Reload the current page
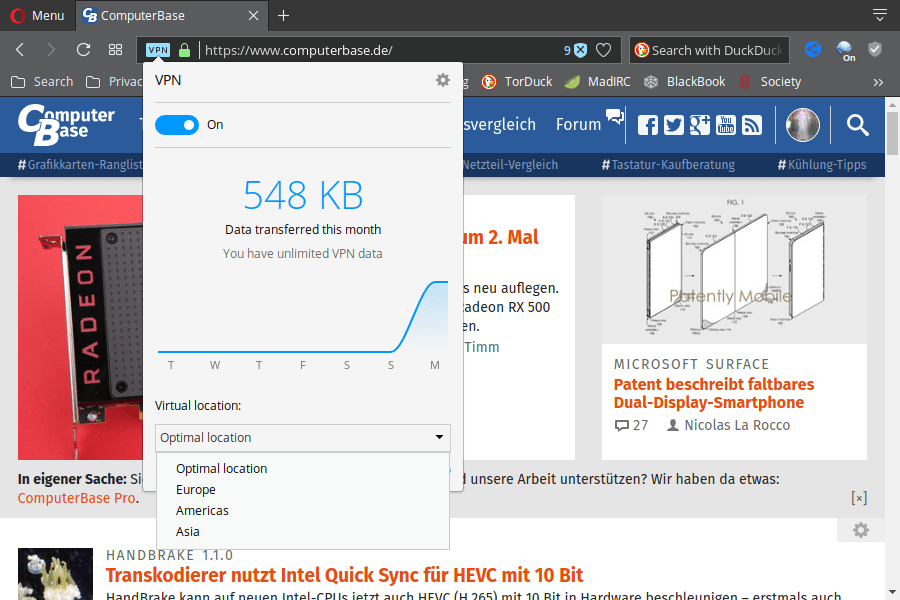 [83, 50]
